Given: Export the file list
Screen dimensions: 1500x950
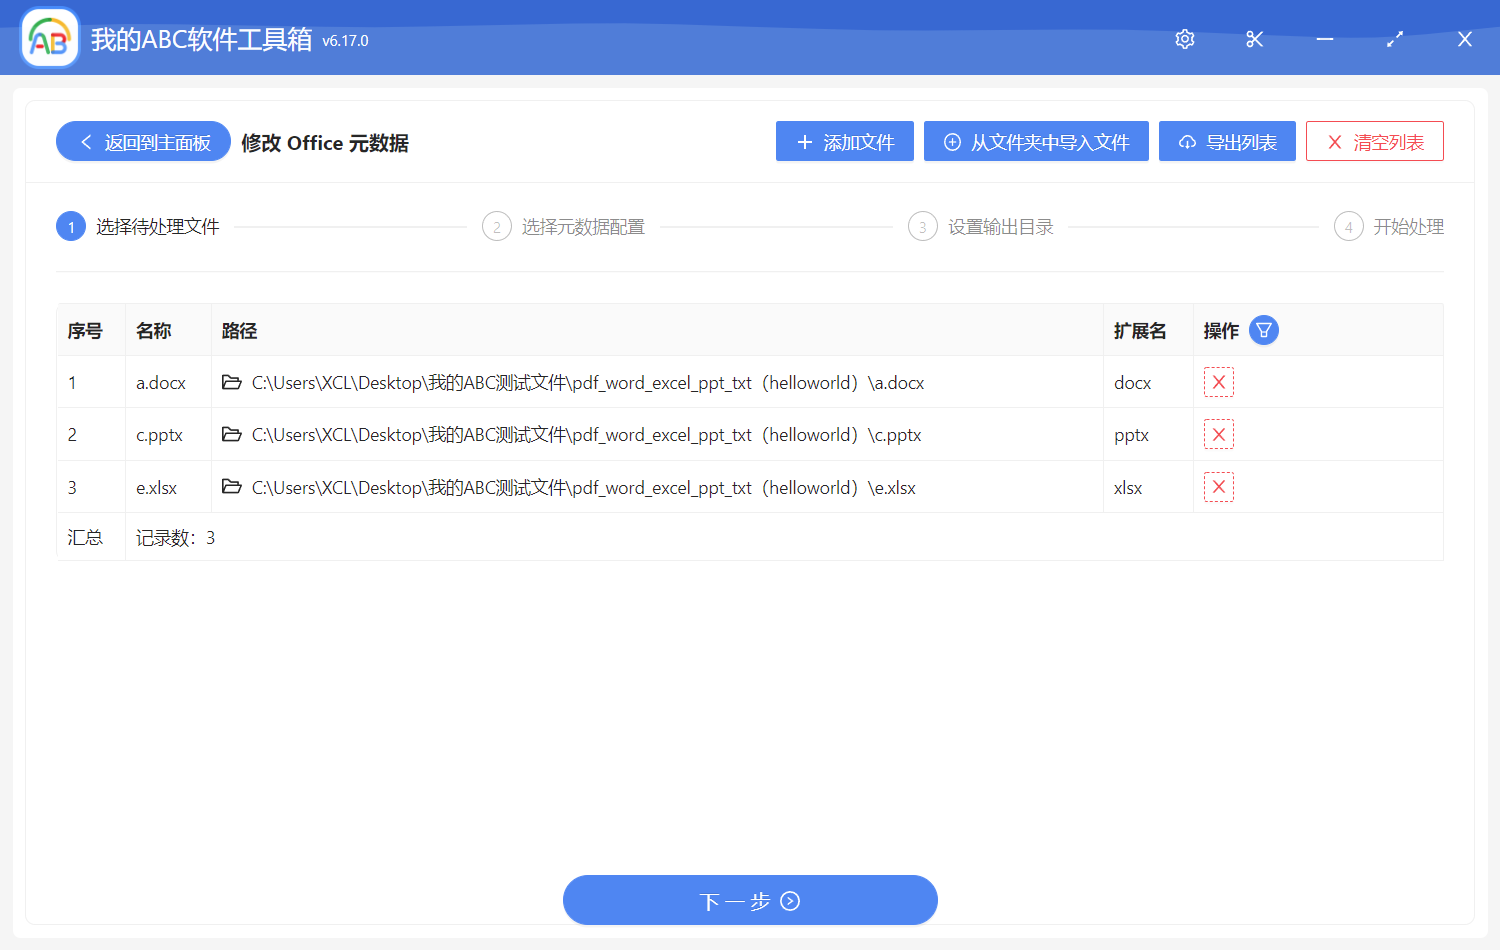Looking at the screenshot, I should click(1227, 141).
